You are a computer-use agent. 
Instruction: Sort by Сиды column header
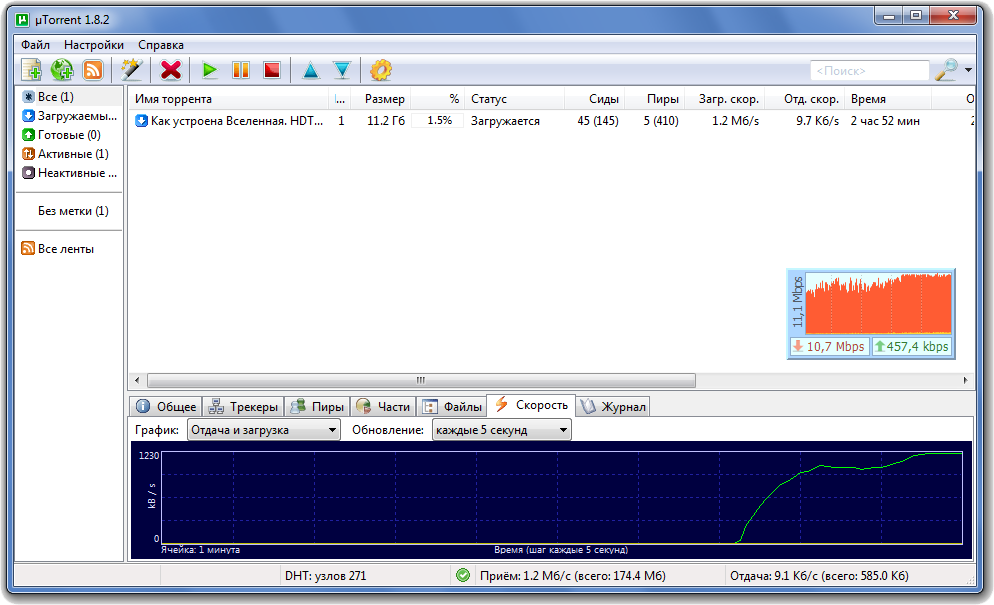(595, 99)
